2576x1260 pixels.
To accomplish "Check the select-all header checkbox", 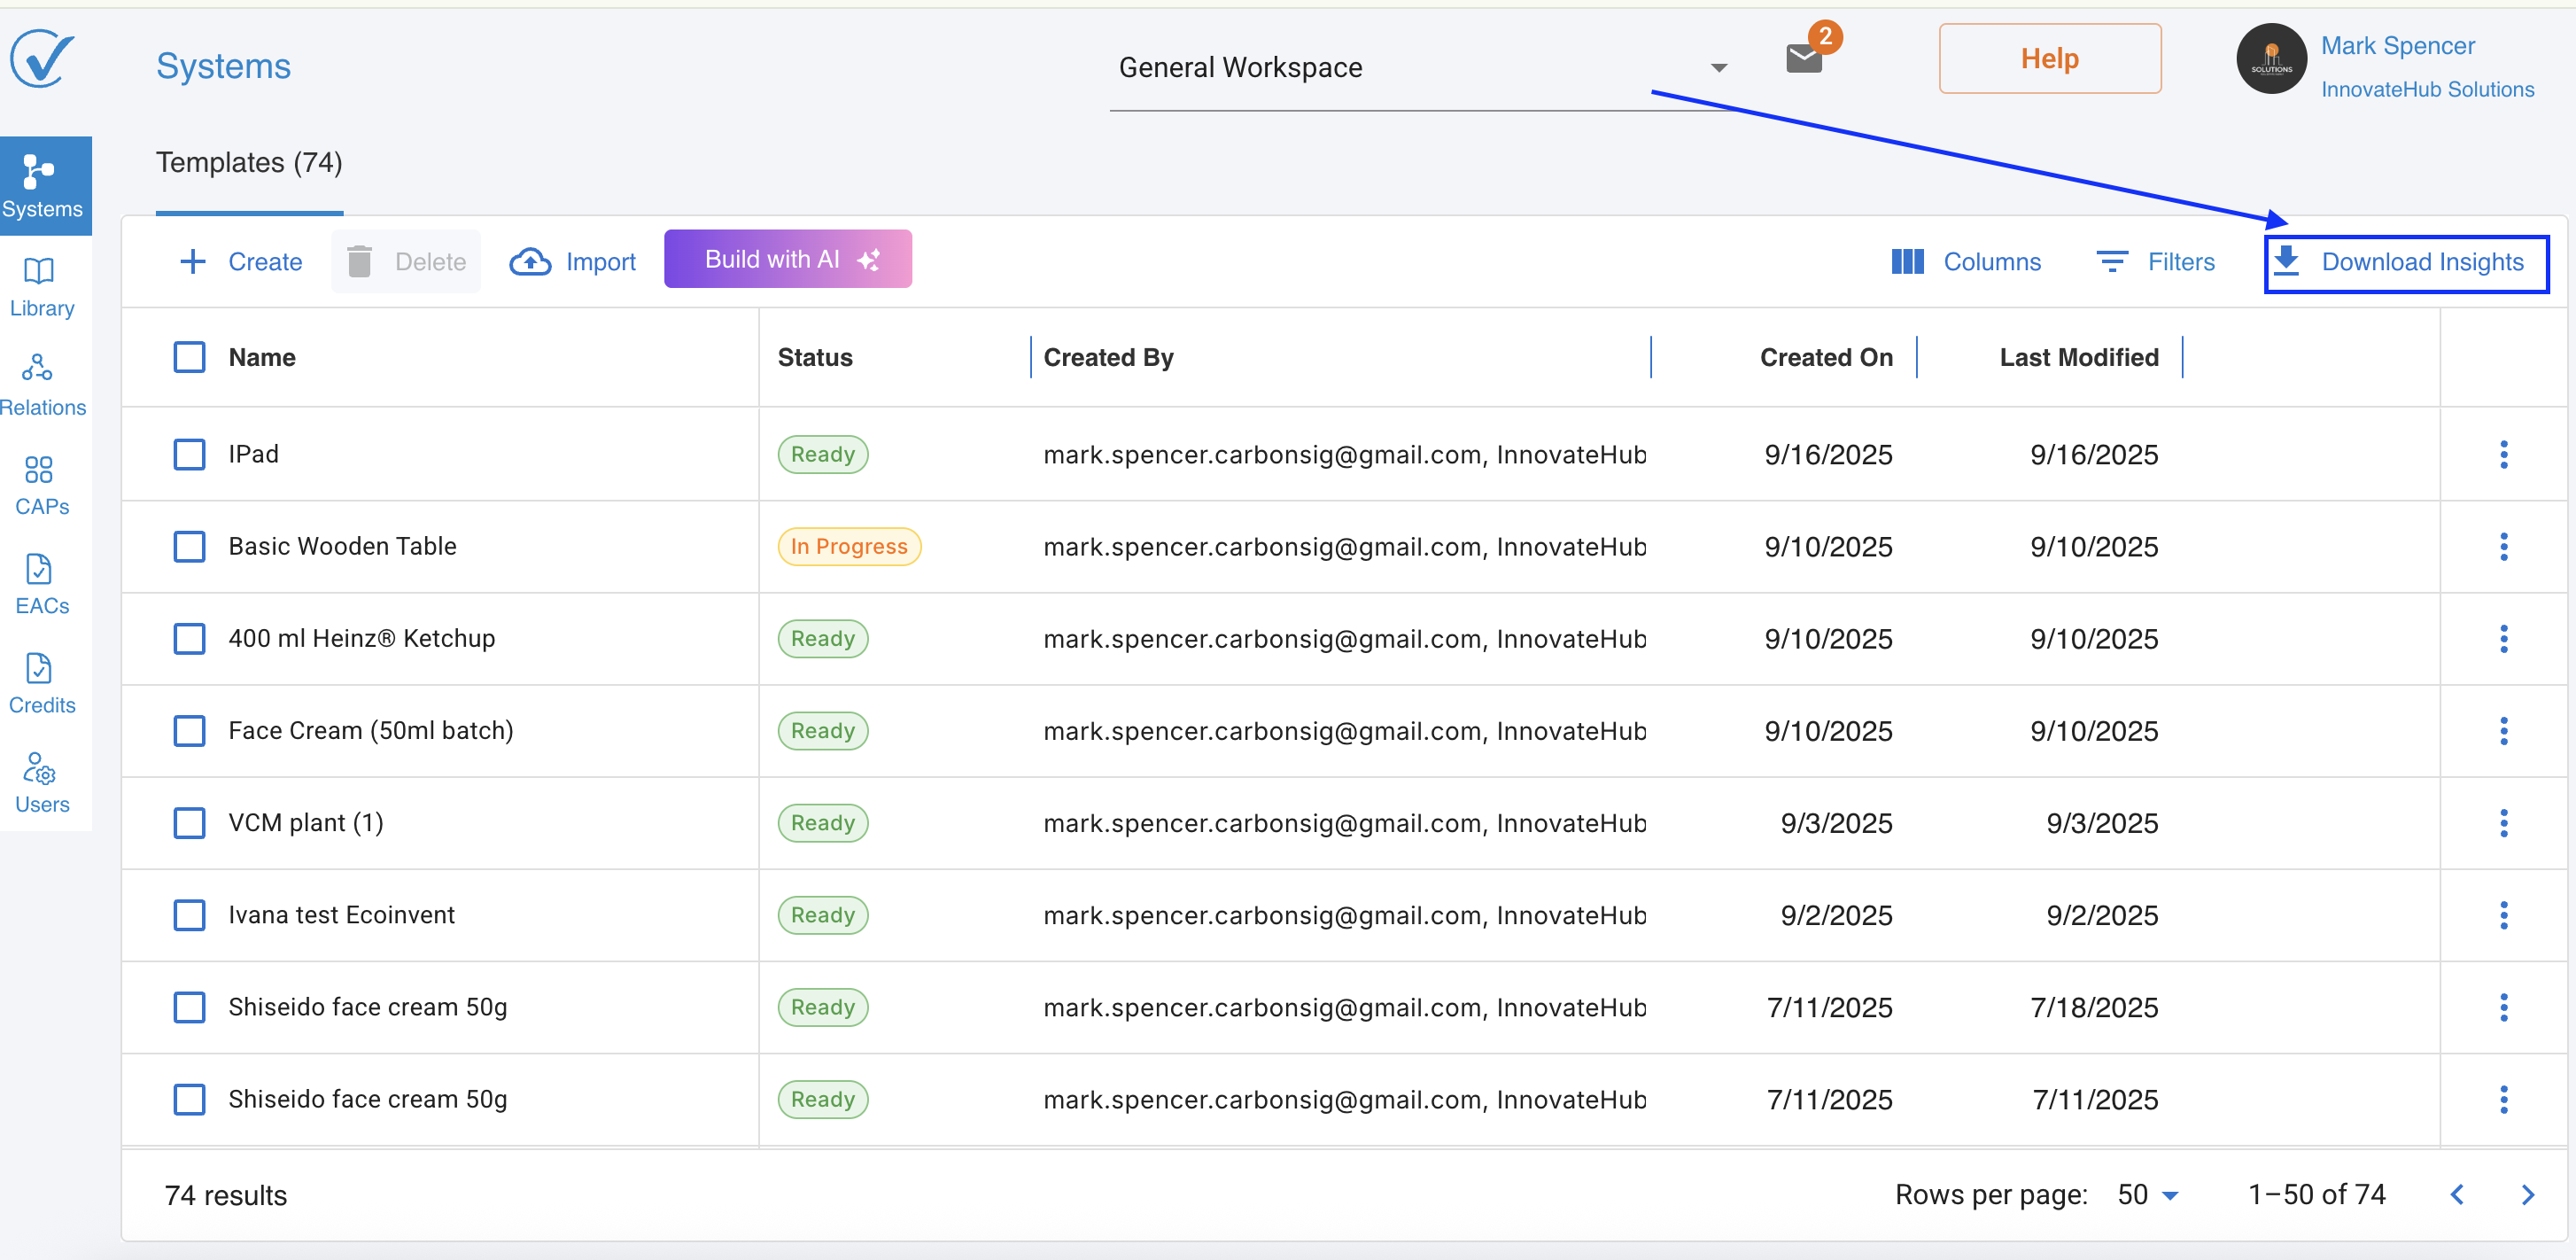I will (189, 357).
